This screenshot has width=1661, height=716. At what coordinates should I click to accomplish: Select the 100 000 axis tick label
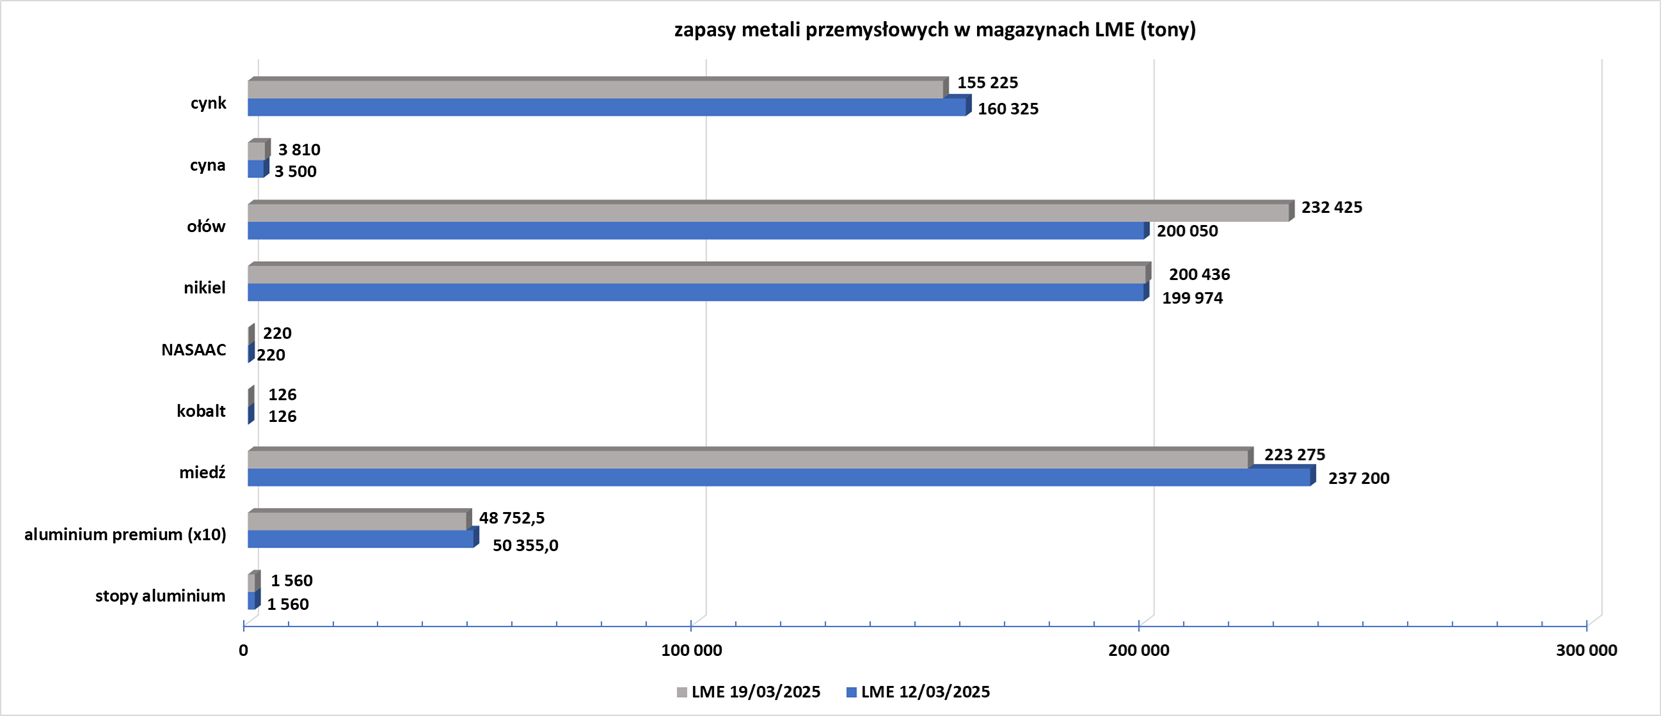(x=691, y=651)
